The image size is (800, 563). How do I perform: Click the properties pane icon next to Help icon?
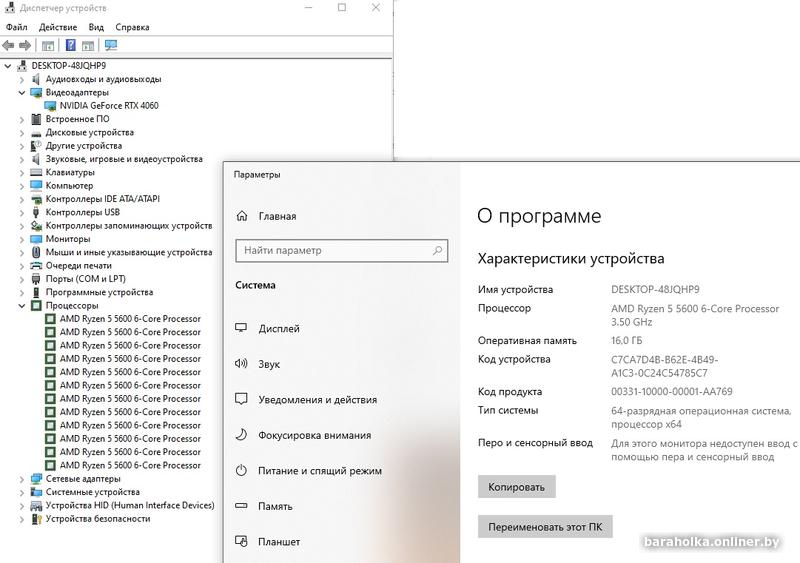88,45
